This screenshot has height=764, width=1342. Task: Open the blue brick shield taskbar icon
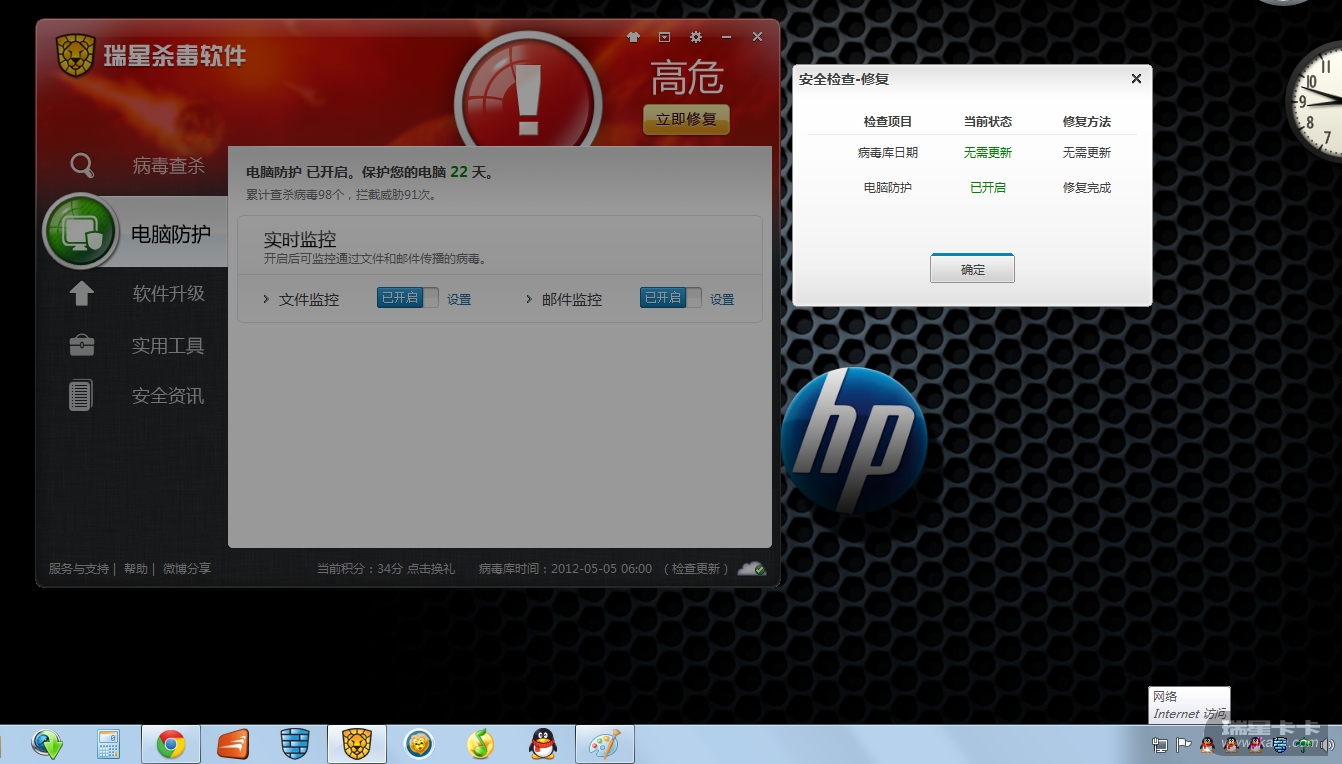295,744
